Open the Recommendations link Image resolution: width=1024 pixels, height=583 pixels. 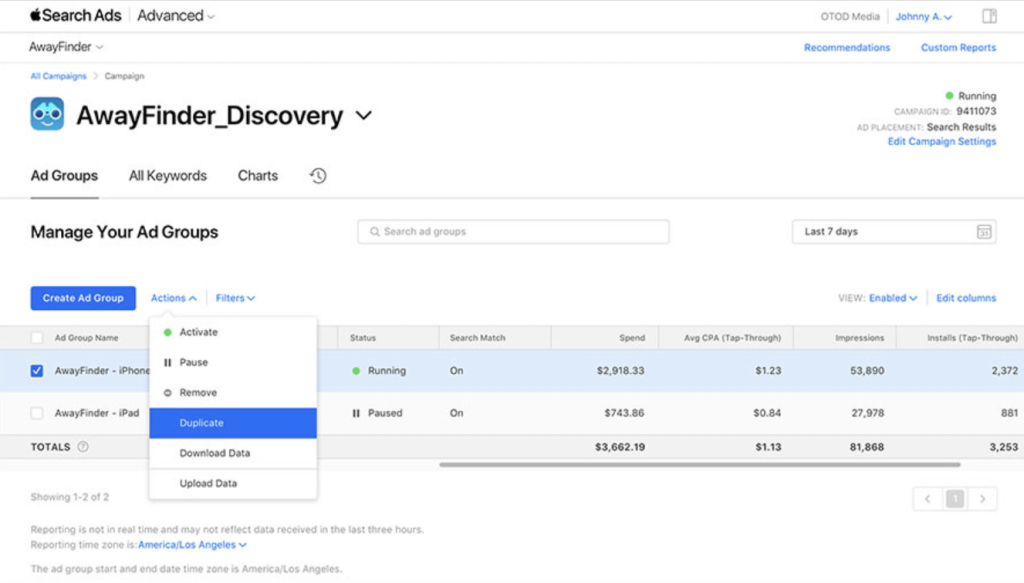point(847,48)
